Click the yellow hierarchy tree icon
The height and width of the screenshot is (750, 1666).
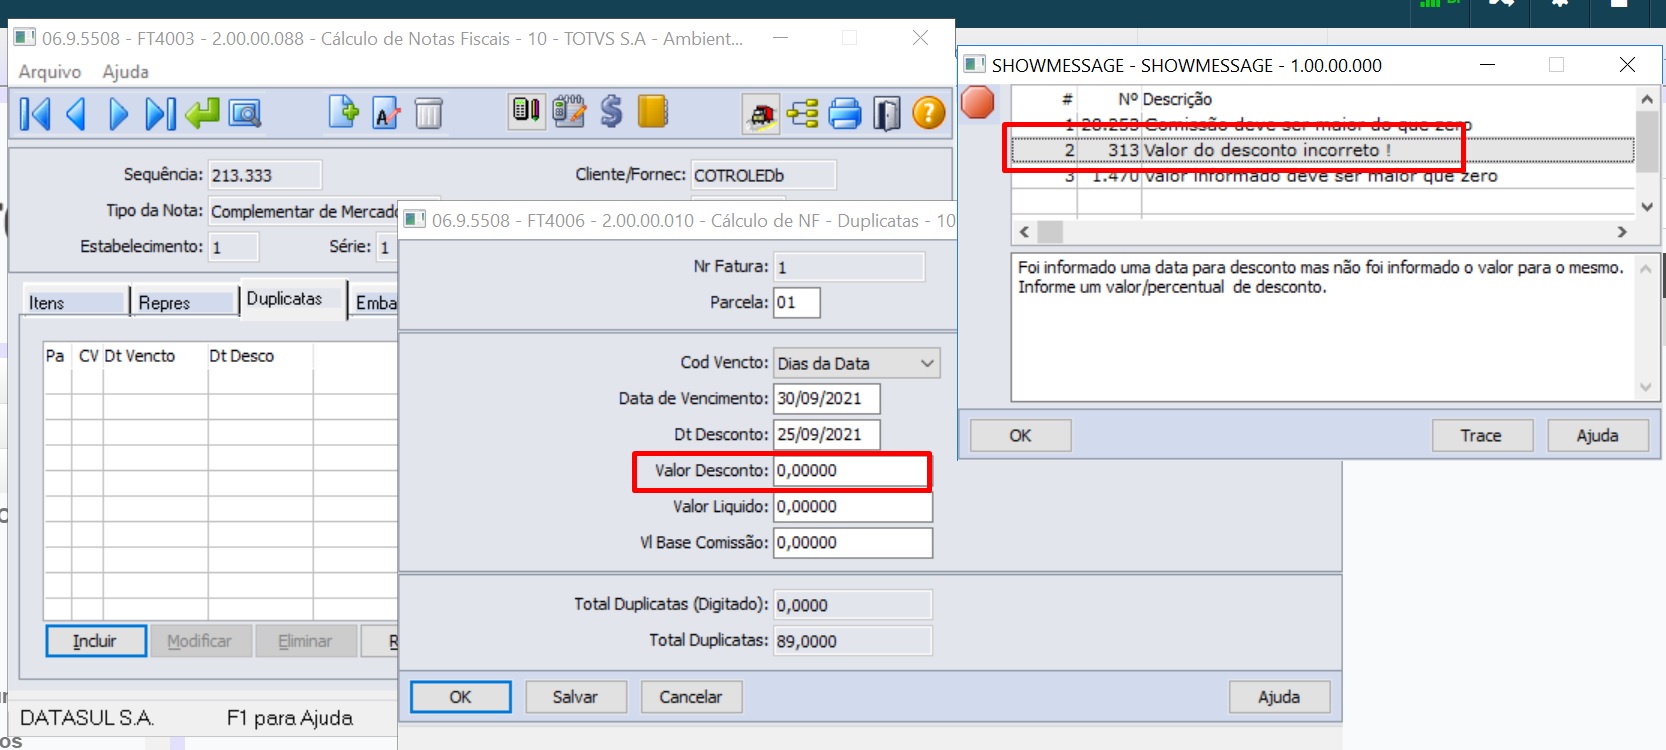(x=803, y=114)
